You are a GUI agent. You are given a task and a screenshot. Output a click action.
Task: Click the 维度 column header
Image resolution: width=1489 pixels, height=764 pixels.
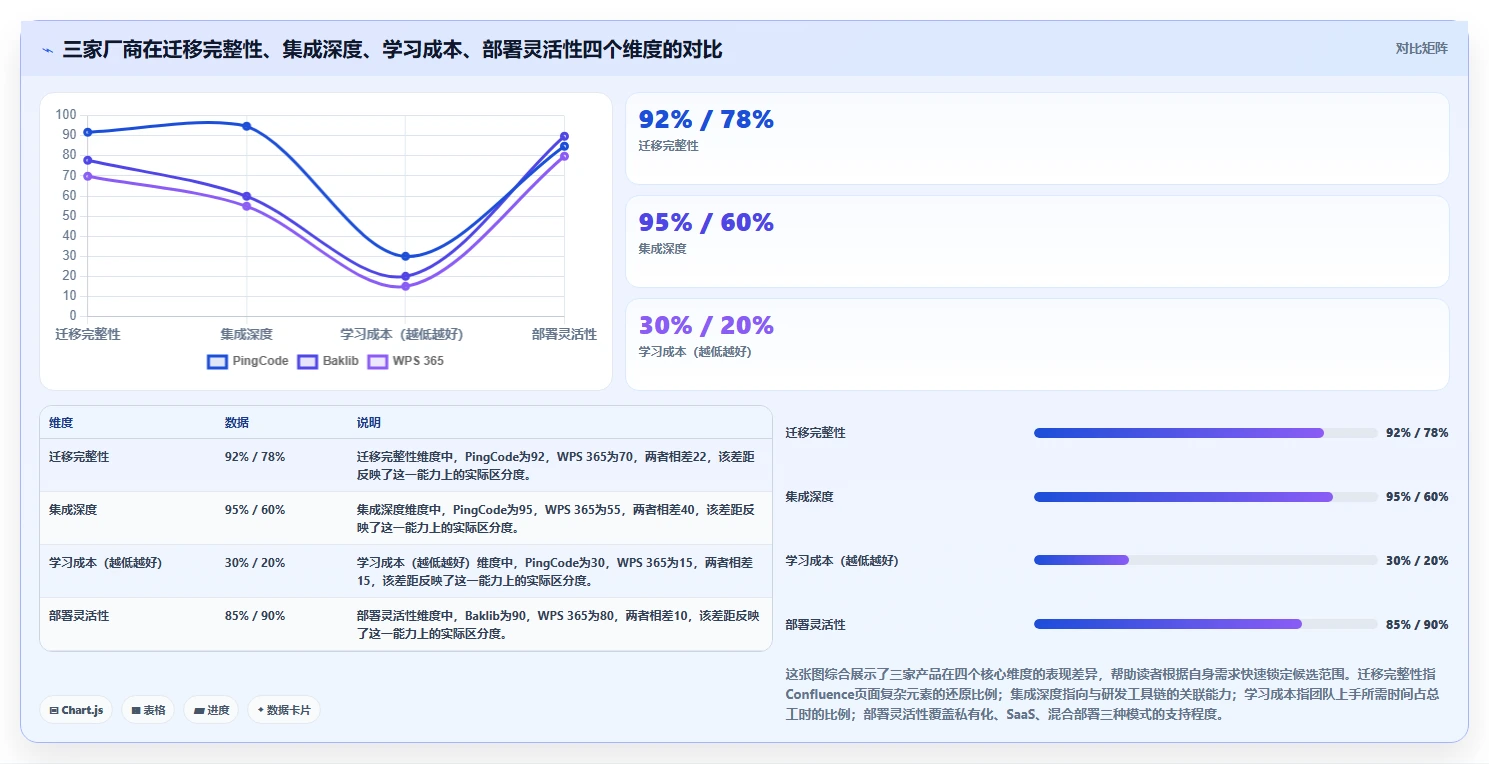(x=61, y=423)
